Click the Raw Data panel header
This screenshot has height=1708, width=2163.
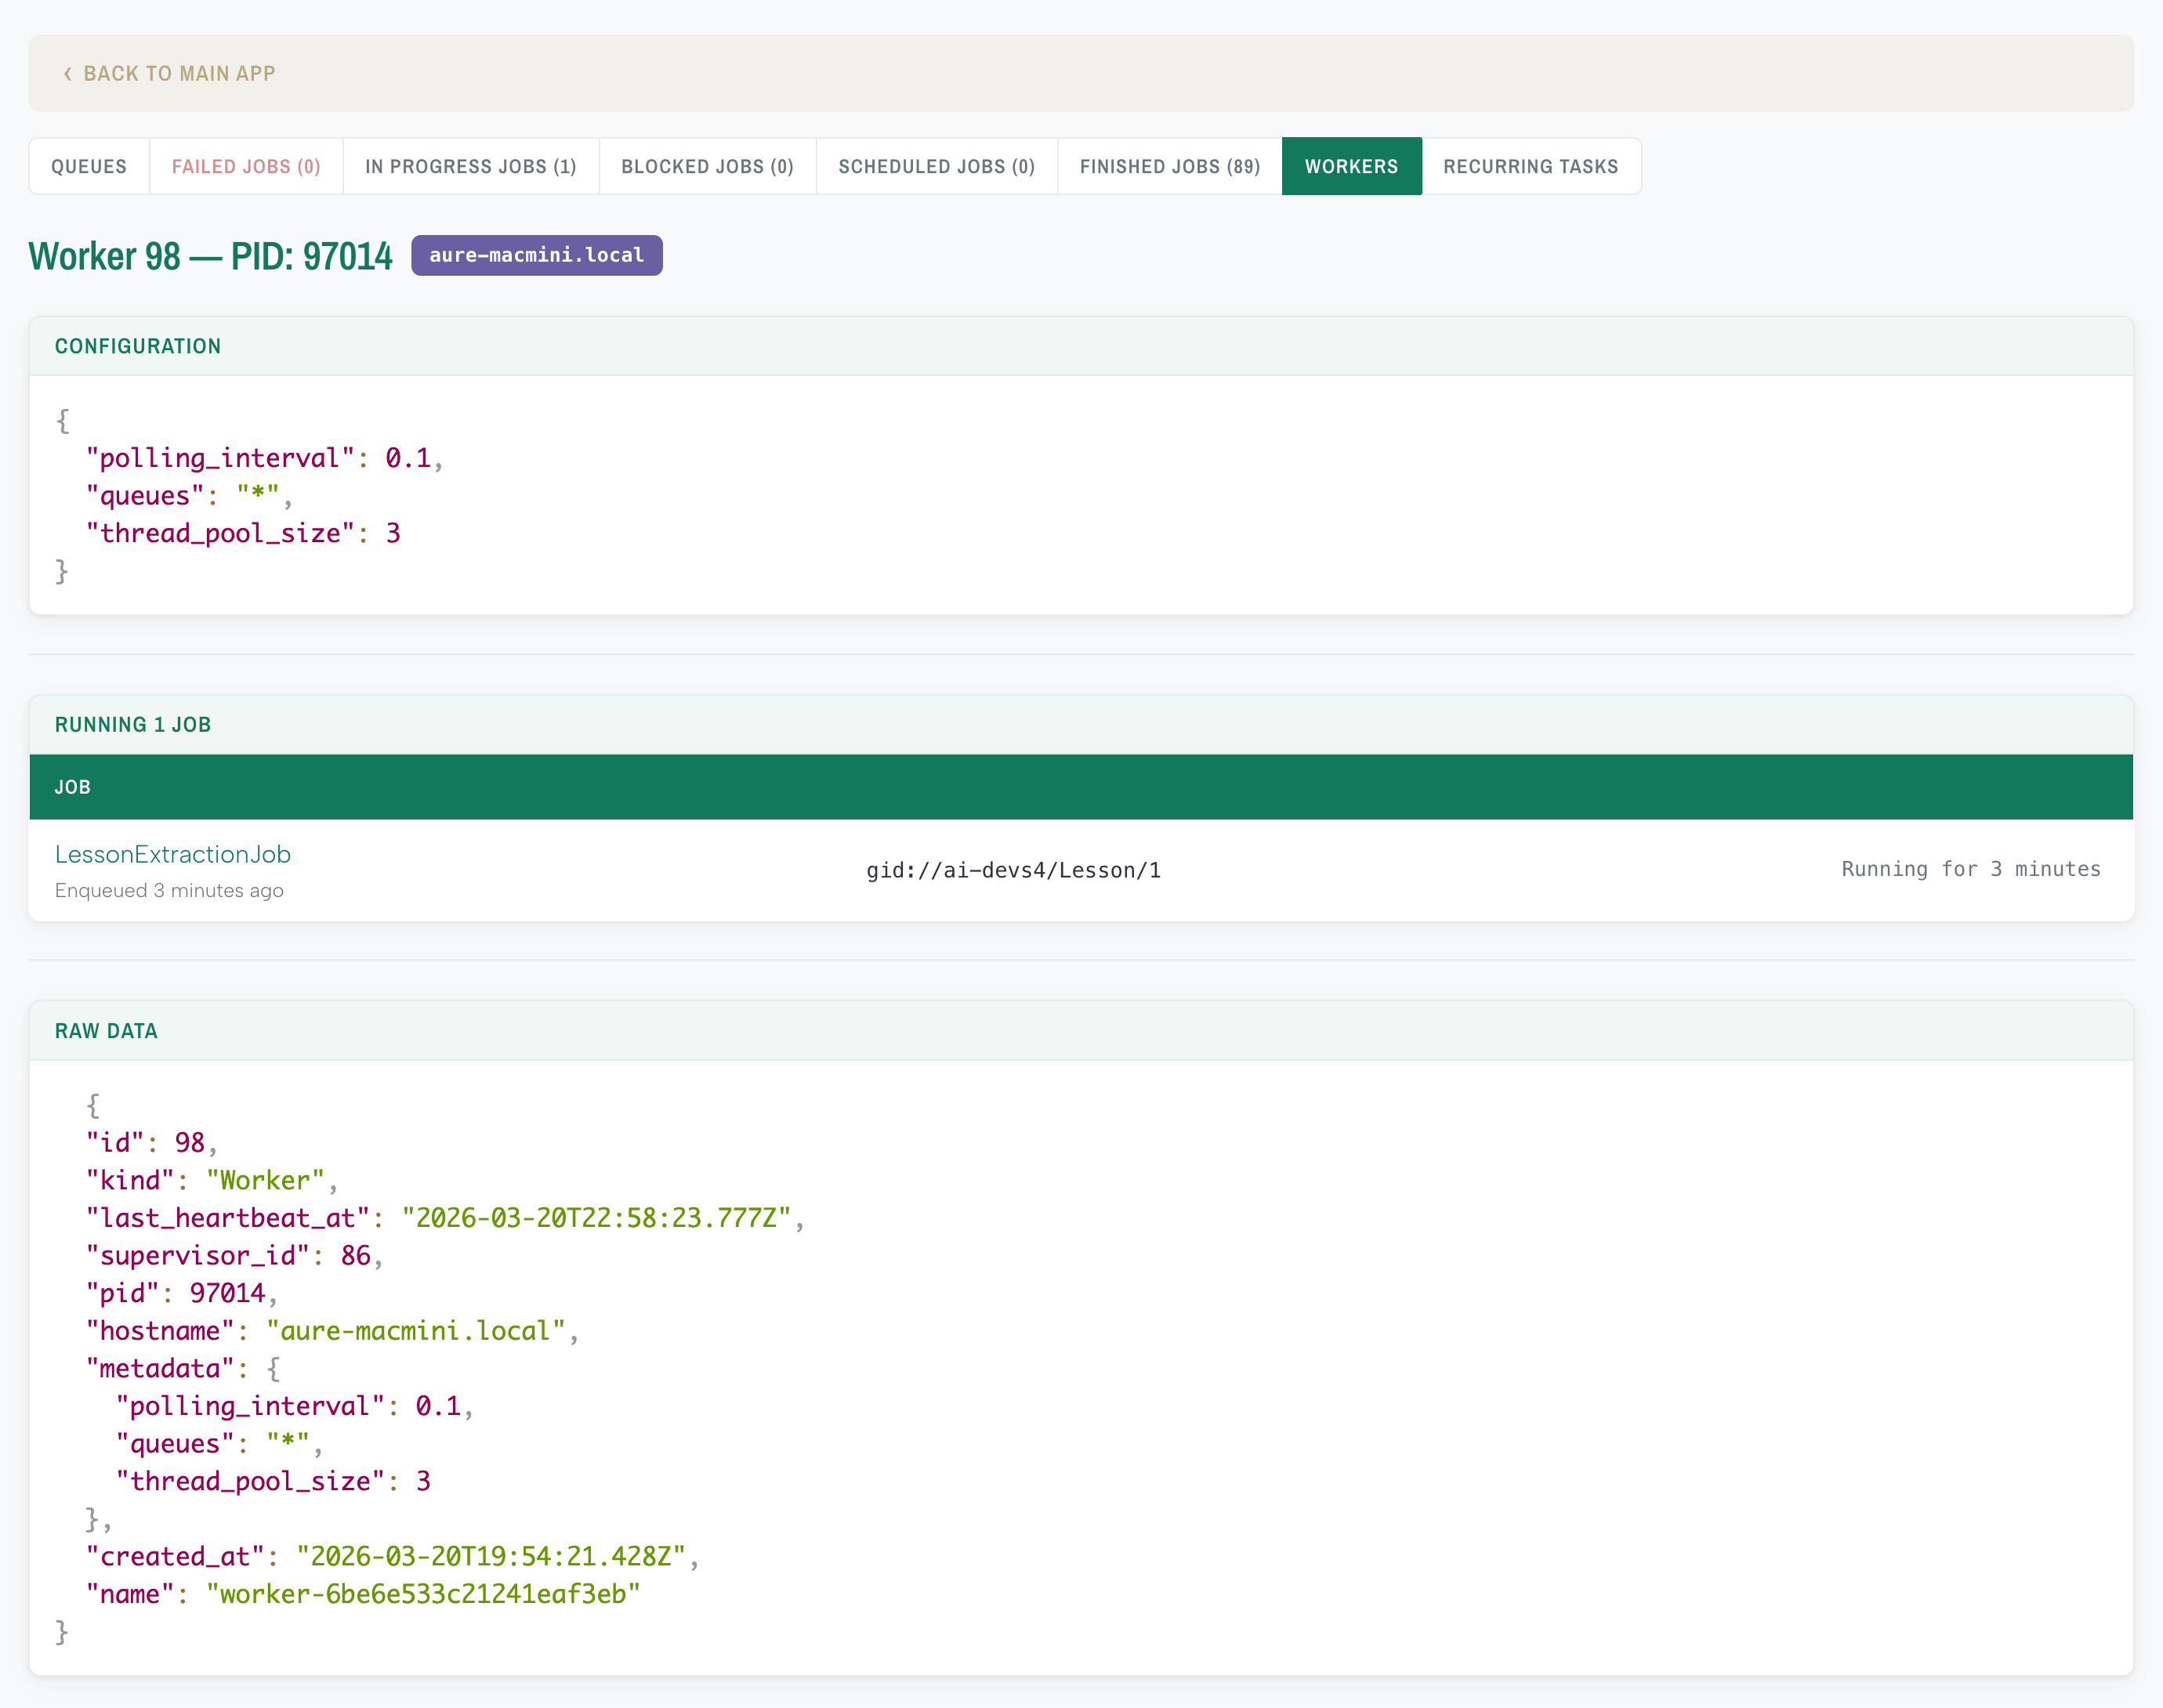click(106, 1030)
